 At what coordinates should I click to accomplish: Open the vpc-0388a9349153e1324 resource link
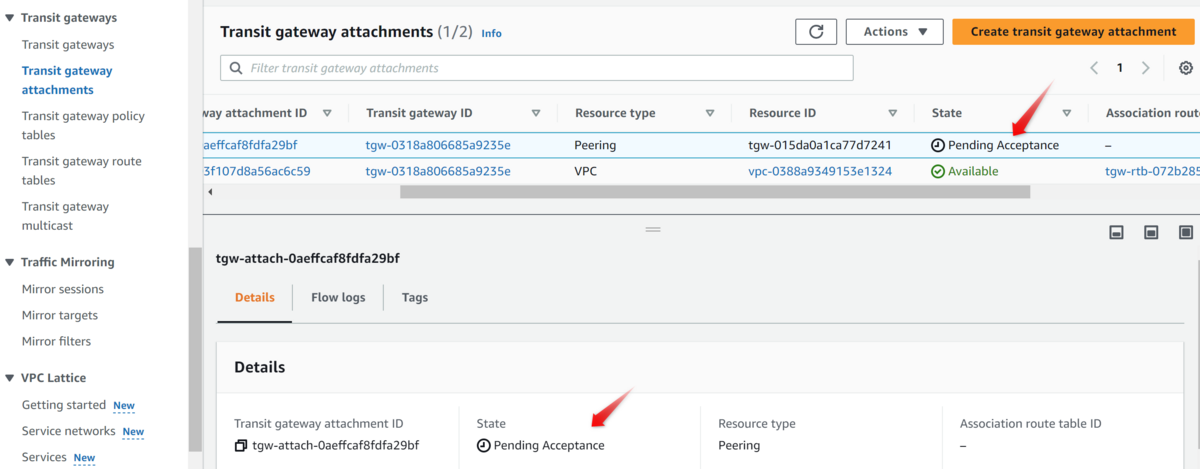click(819, 171)
